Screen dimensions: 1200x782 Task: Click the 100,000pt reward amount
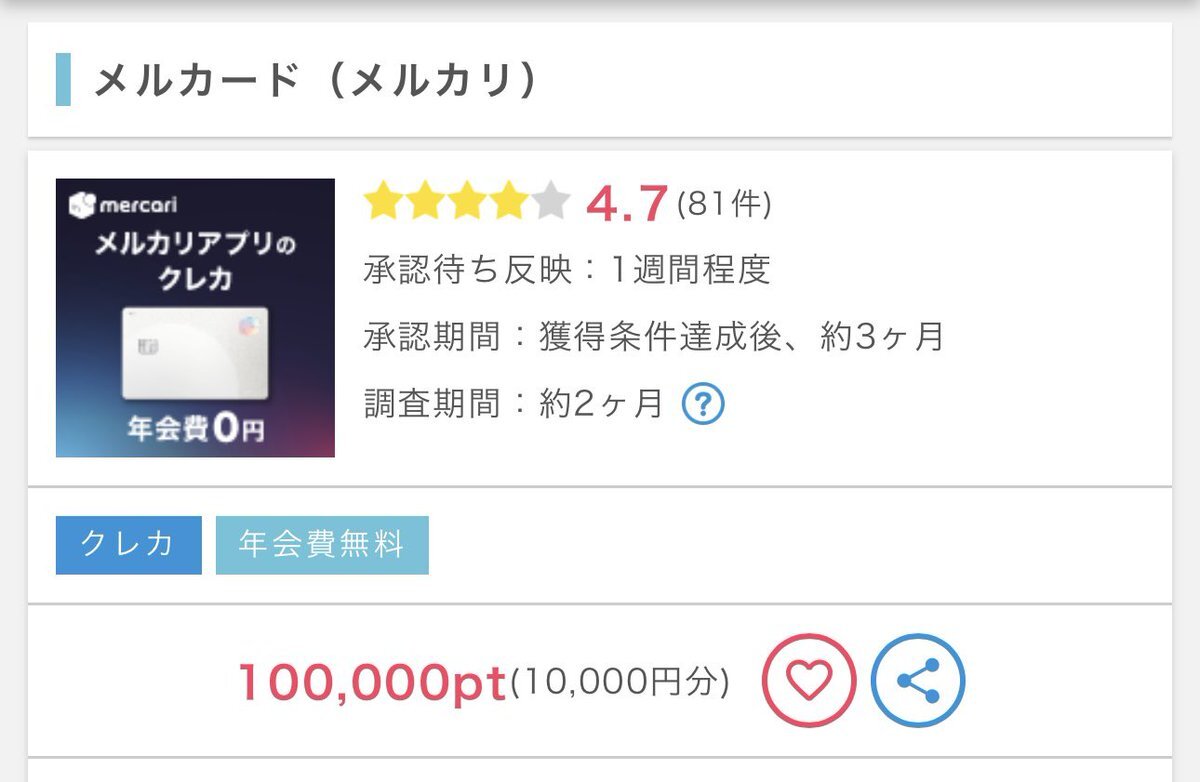(x=372, y=682)
